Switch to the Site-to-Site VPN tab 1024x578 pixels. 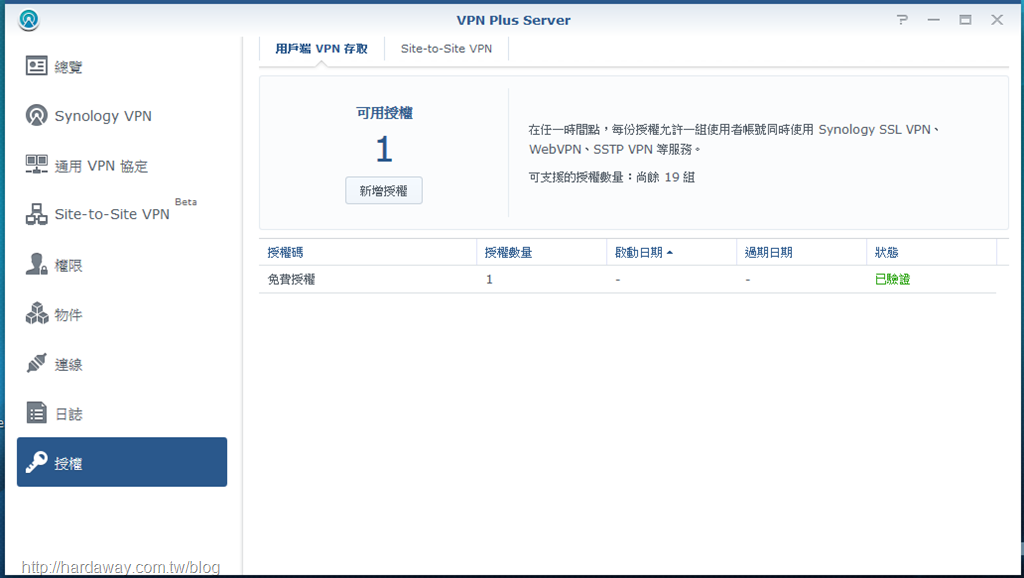click(446, 49)
